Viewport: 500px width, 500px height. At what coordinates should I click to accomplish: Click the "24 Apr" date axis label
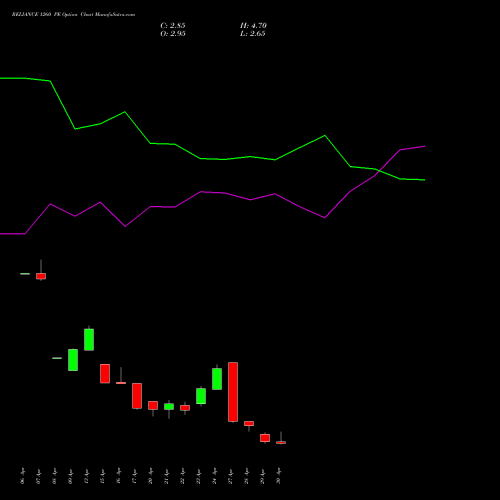pyautogui.click(x=214, y=476)
